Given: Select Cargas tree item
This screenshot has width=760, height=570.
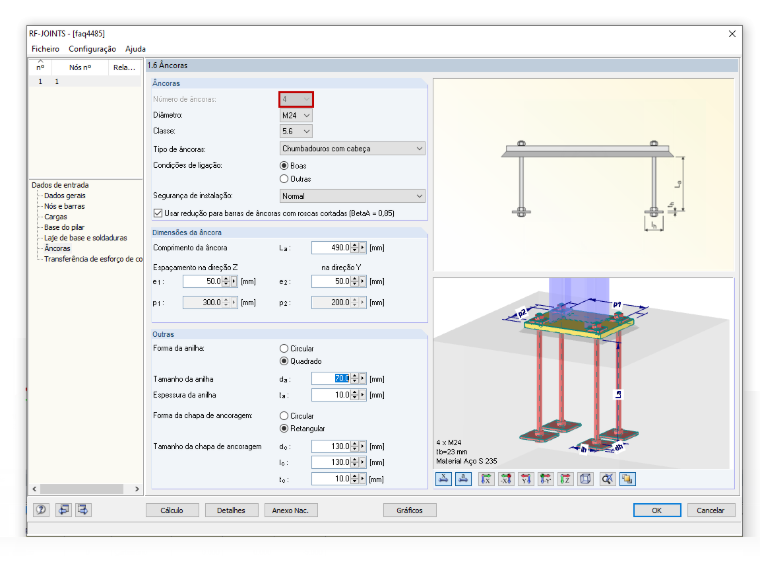Looking at the screenshot, I should [x=55, y=217].
